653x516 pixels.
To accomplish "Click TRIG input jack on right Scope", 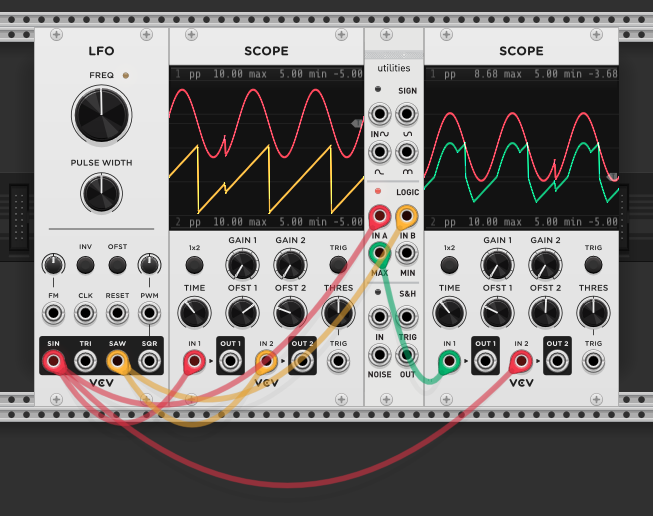I will coord(593,361).
